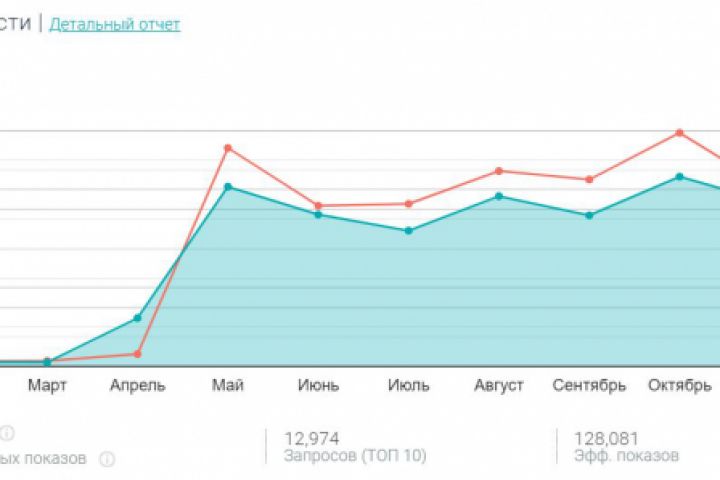
Task: Click the Март label on the axis
Action: (47, 385)
